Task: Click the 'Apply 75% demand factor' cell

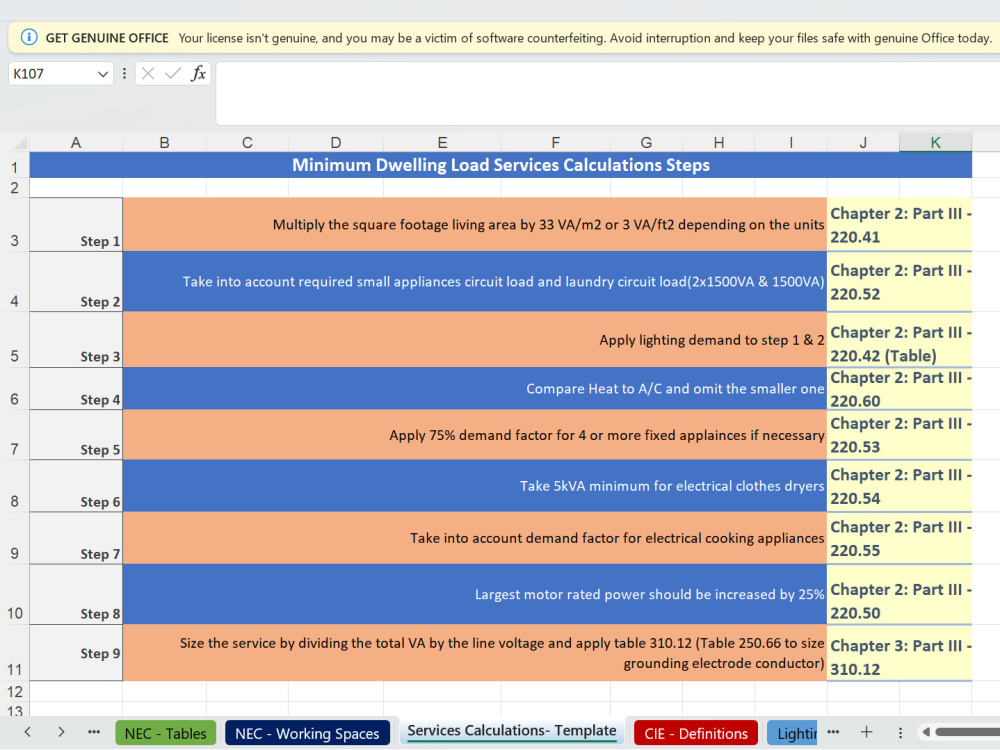Action: 474,434
